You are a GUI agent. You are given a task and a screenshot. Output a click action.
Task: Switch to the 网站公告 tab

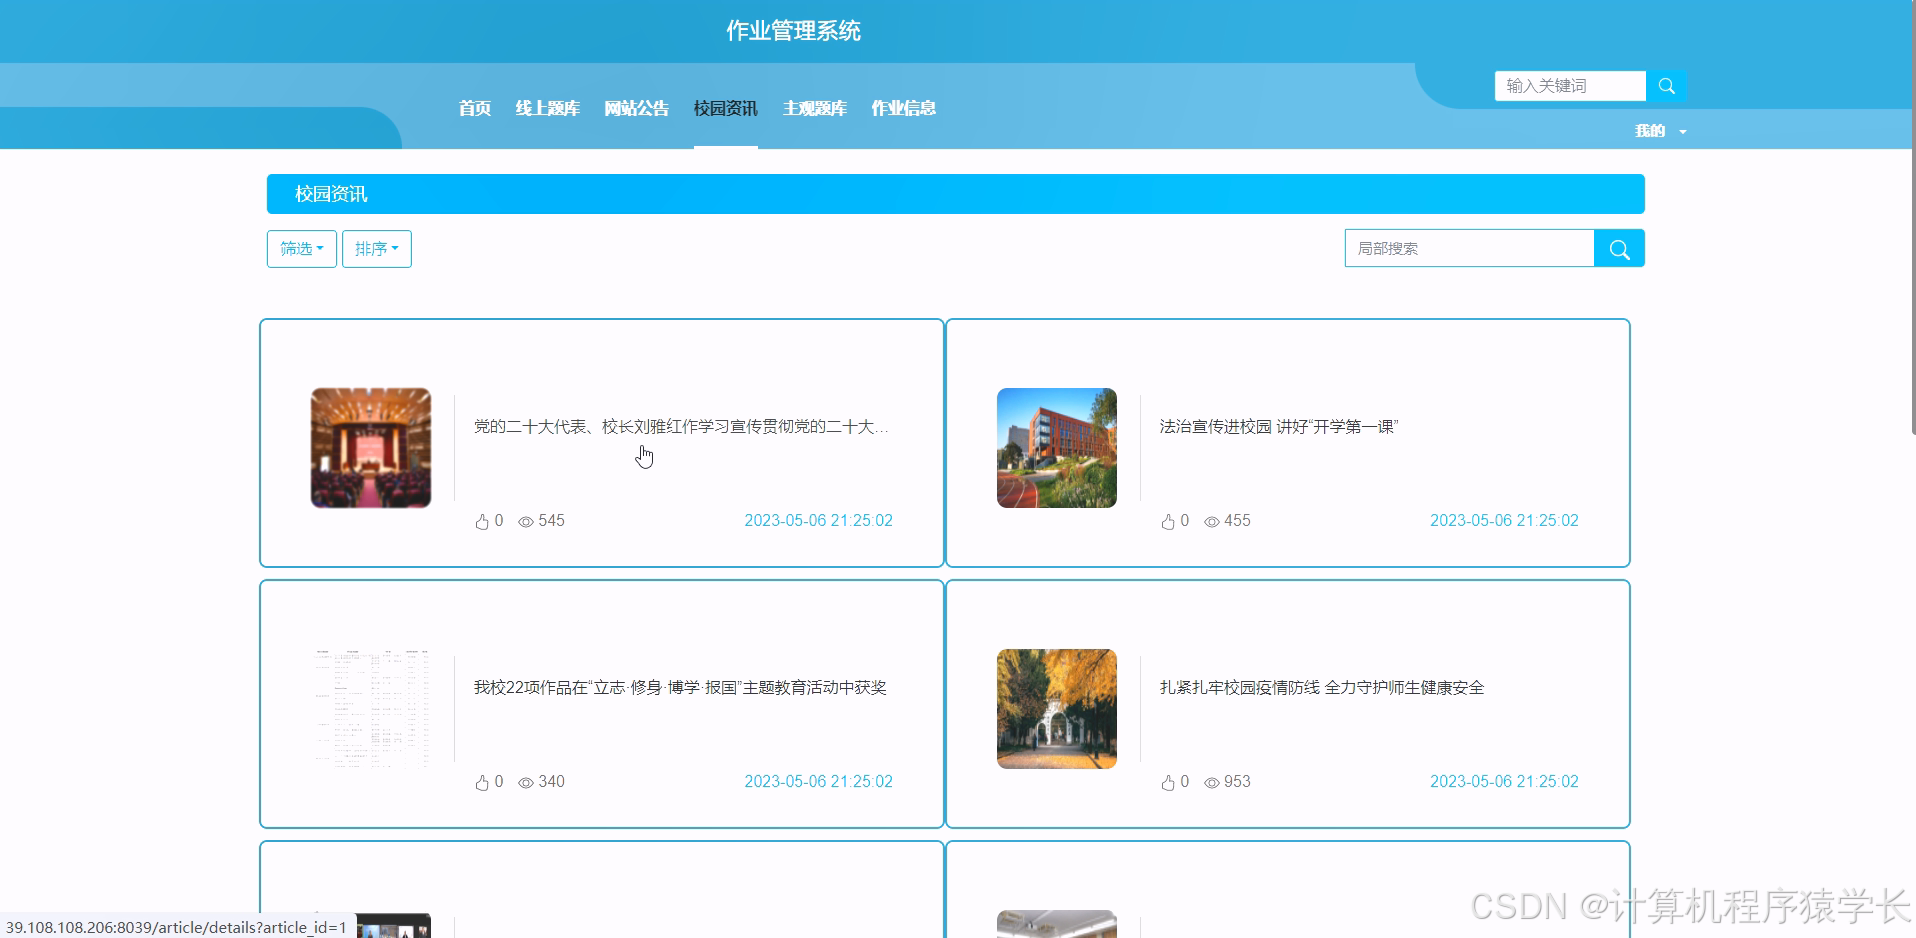pos(636,108)
